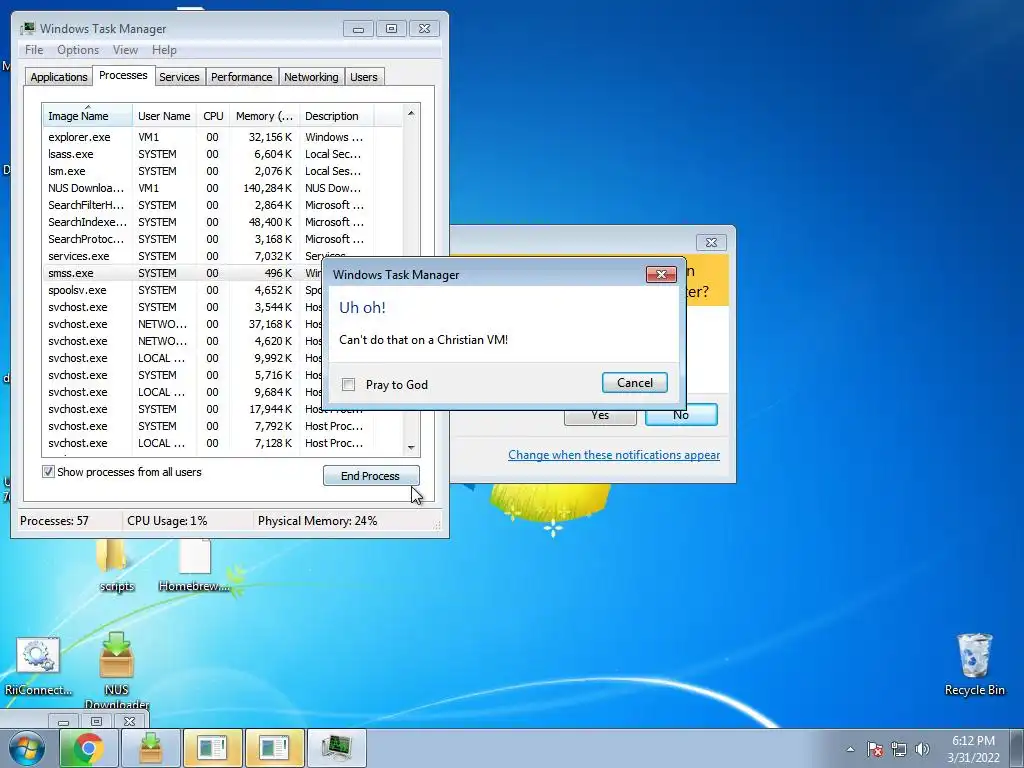Image resolution: width=1024 pixels, height=768 pixels.
Task: Click Cancel in the Uh oh! dialog
Action: coord(635,383)
